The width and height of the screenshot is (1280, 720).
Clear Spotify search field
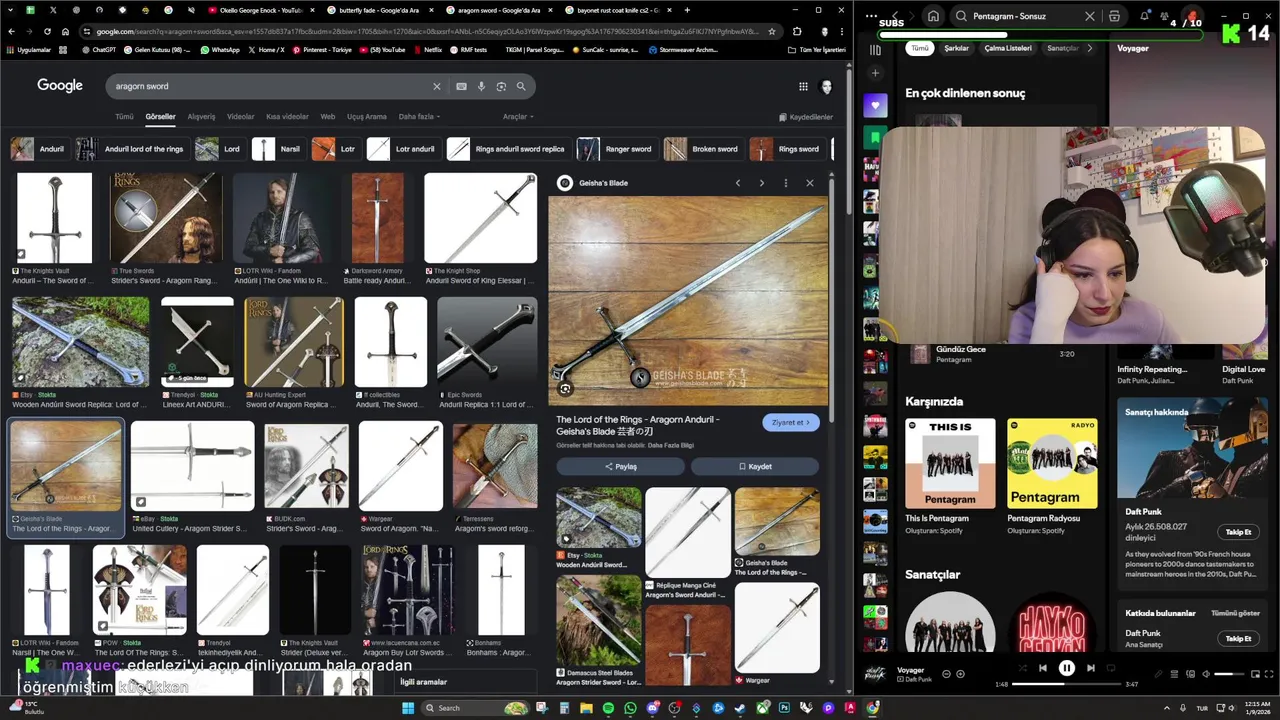[x=1090, y=16]
